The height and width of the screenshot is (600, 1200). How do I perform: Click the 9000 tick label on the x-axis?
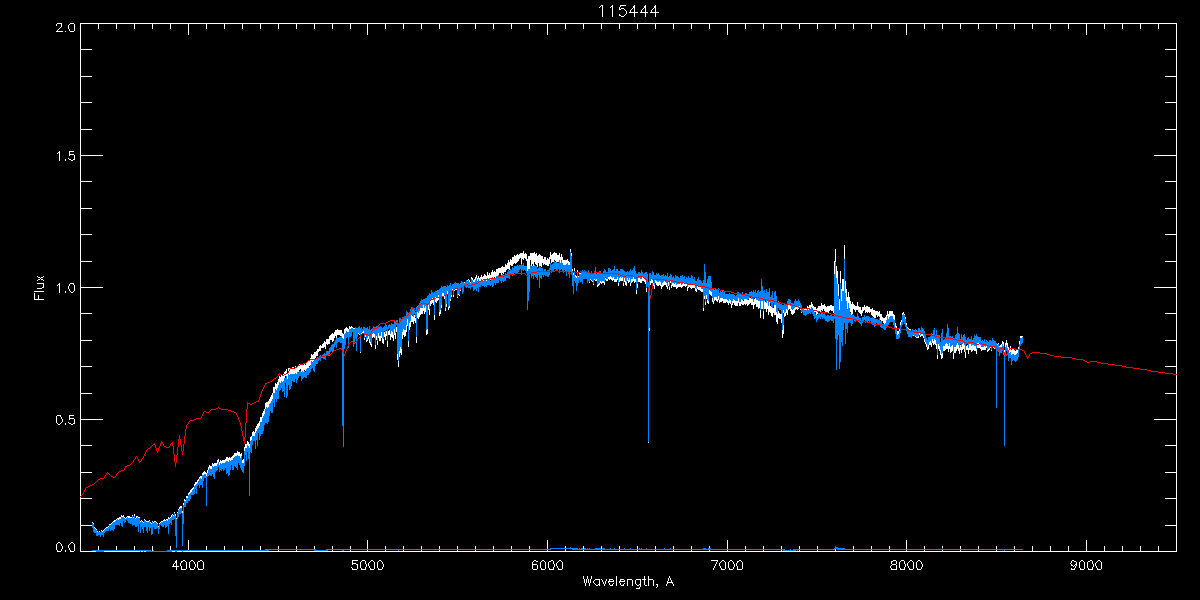(1087, 565)
